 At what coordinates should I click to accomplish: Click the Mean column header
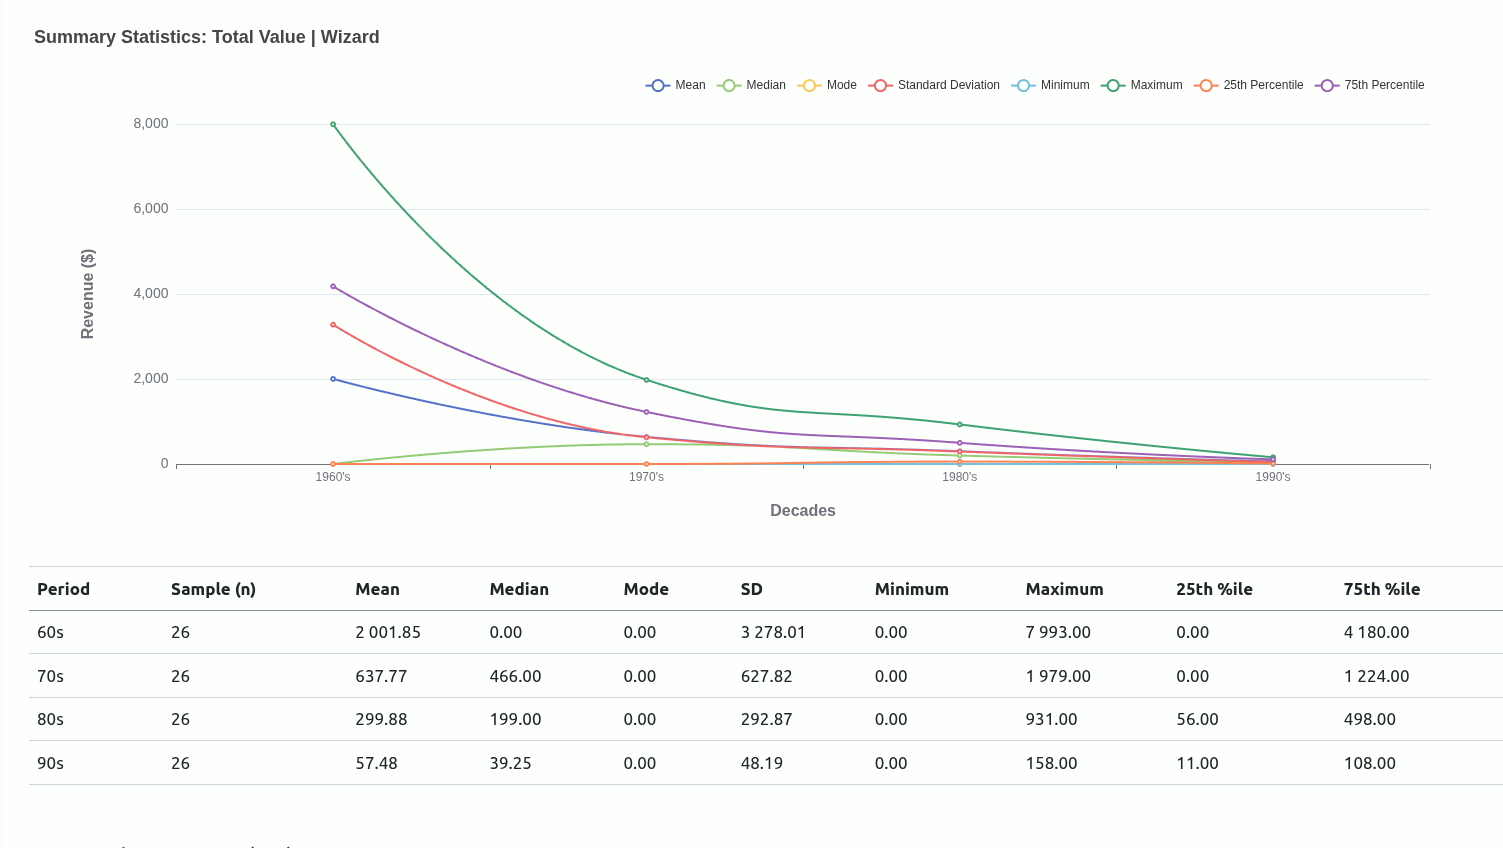(x=377, y=589)
